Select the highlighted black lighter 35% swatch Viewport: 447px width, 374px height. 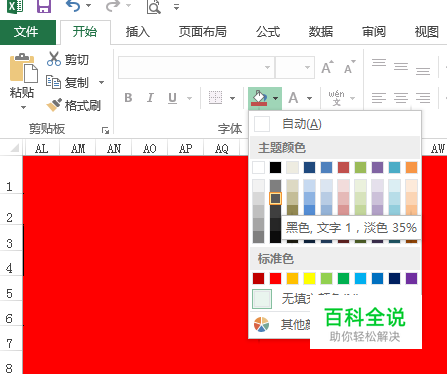point(275,199)
